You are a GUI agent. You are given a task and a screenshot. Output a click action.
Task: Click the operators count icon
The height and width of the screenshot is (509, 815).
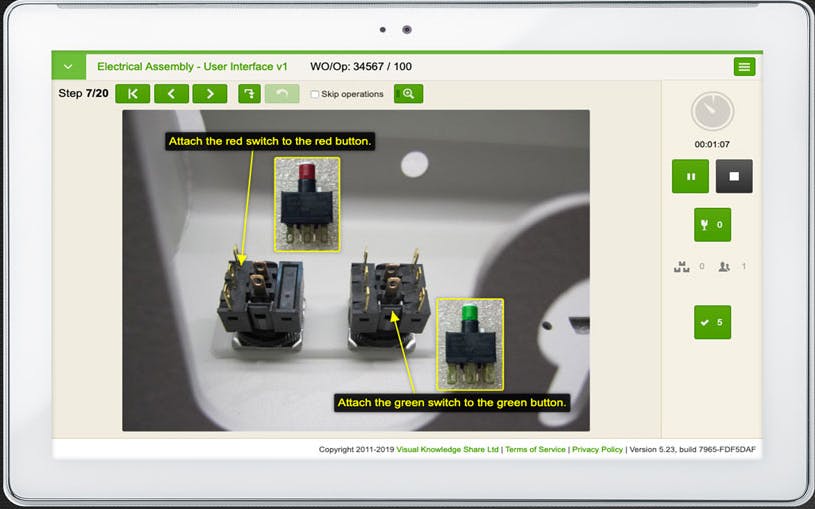coord(724,267)
